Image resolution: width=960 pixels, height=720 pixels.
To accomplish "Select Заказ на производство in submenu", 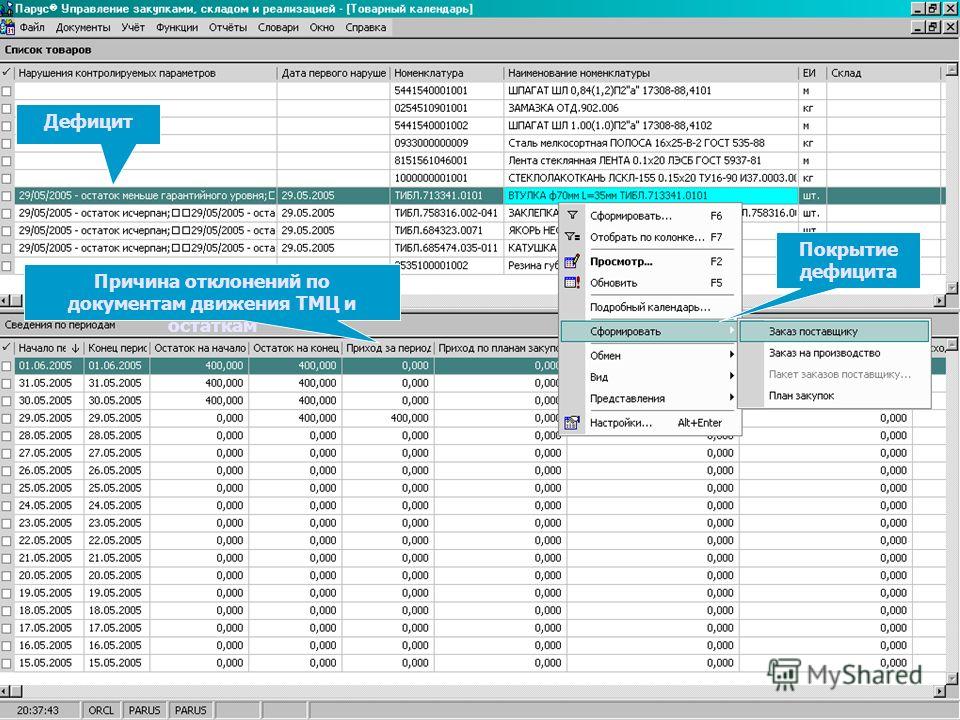I will point(834,353).
